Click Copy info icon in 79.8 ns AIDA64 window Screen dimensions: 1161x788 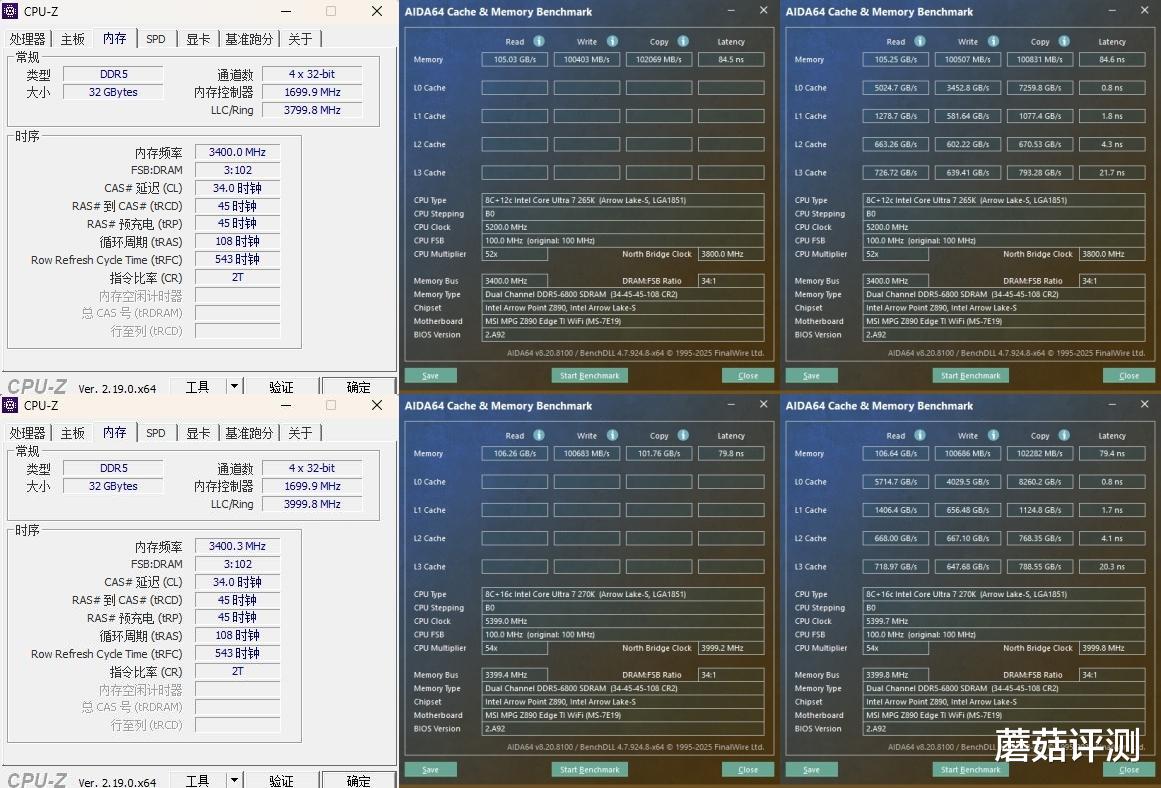pos(683,435)
